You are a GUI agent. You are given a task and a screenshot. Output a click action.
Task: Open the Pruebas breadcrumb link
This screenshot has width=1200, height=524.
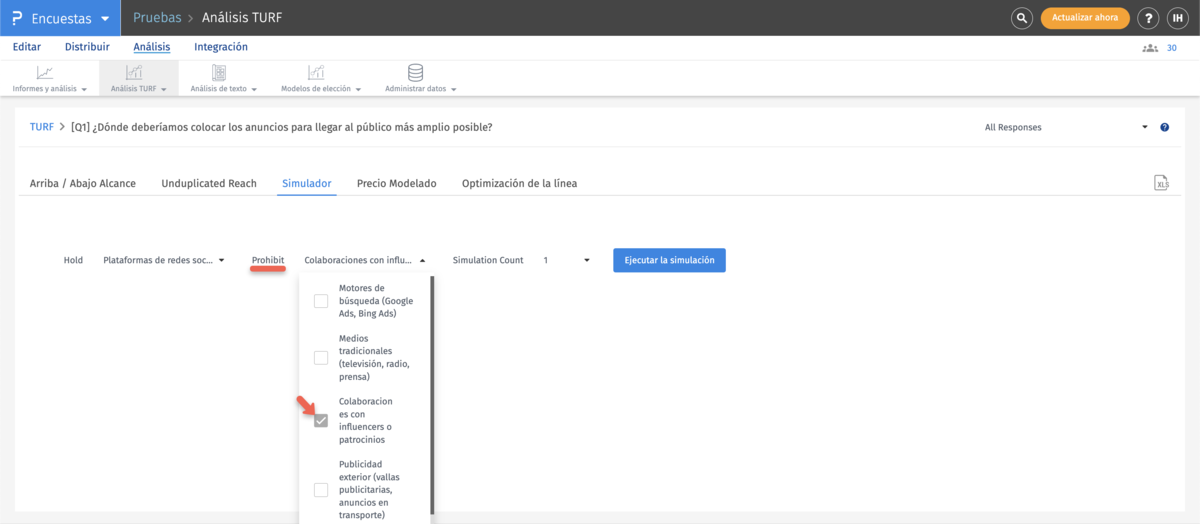(x=157, y=18)
